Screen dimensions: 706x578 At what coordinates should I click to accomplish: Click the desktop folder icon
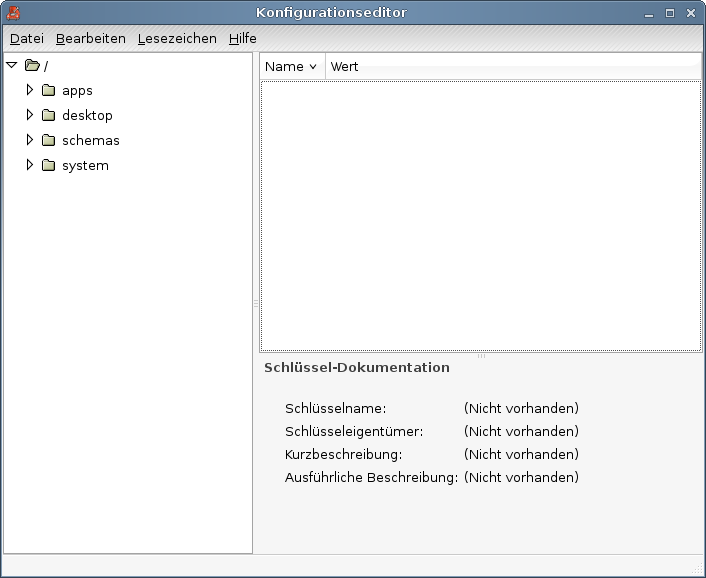[x=48, y=116]
